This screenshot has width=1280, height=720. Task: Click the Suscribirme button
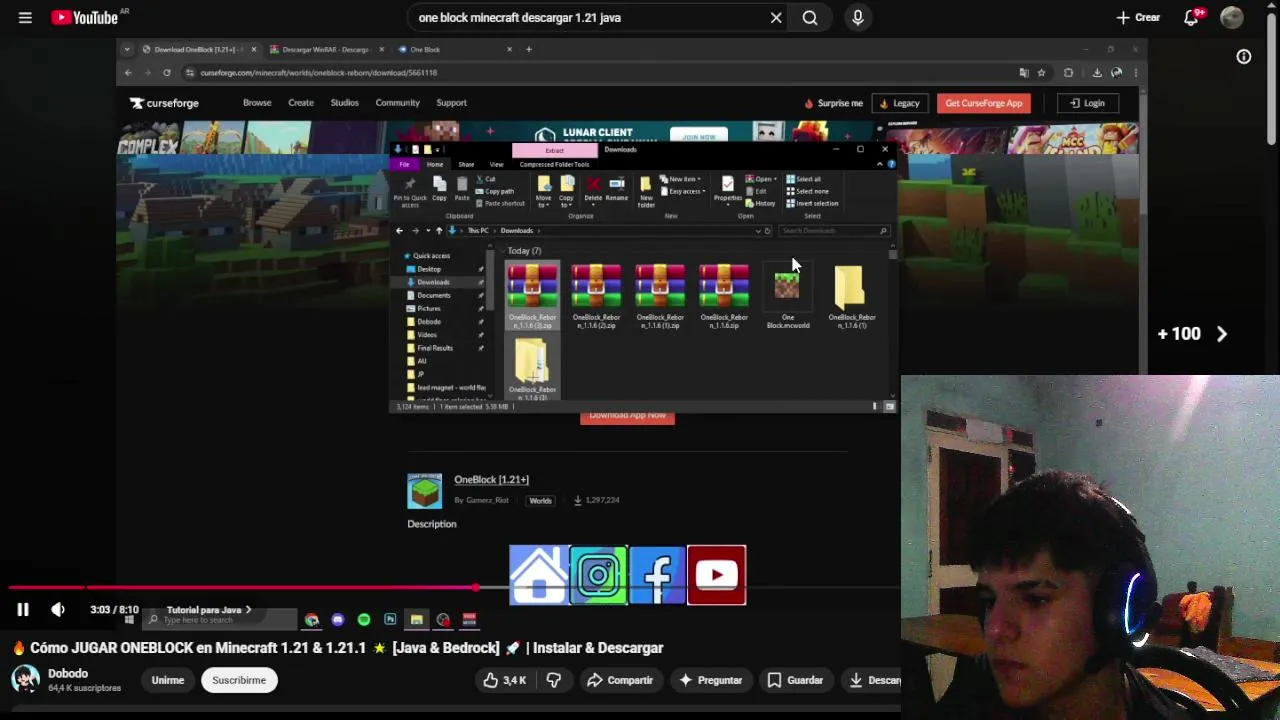[239, 680]
